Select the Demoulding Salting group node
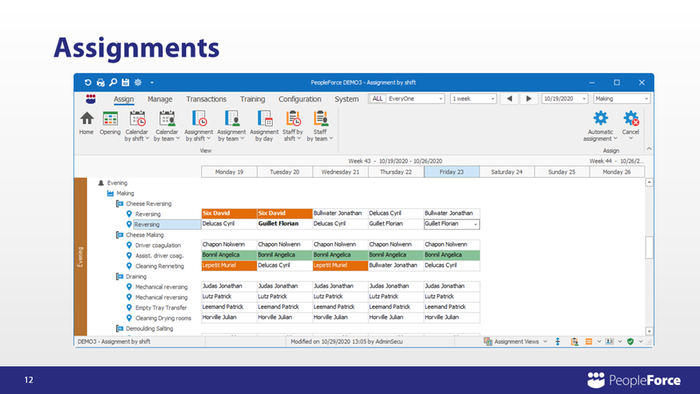 tap(149, 328)
